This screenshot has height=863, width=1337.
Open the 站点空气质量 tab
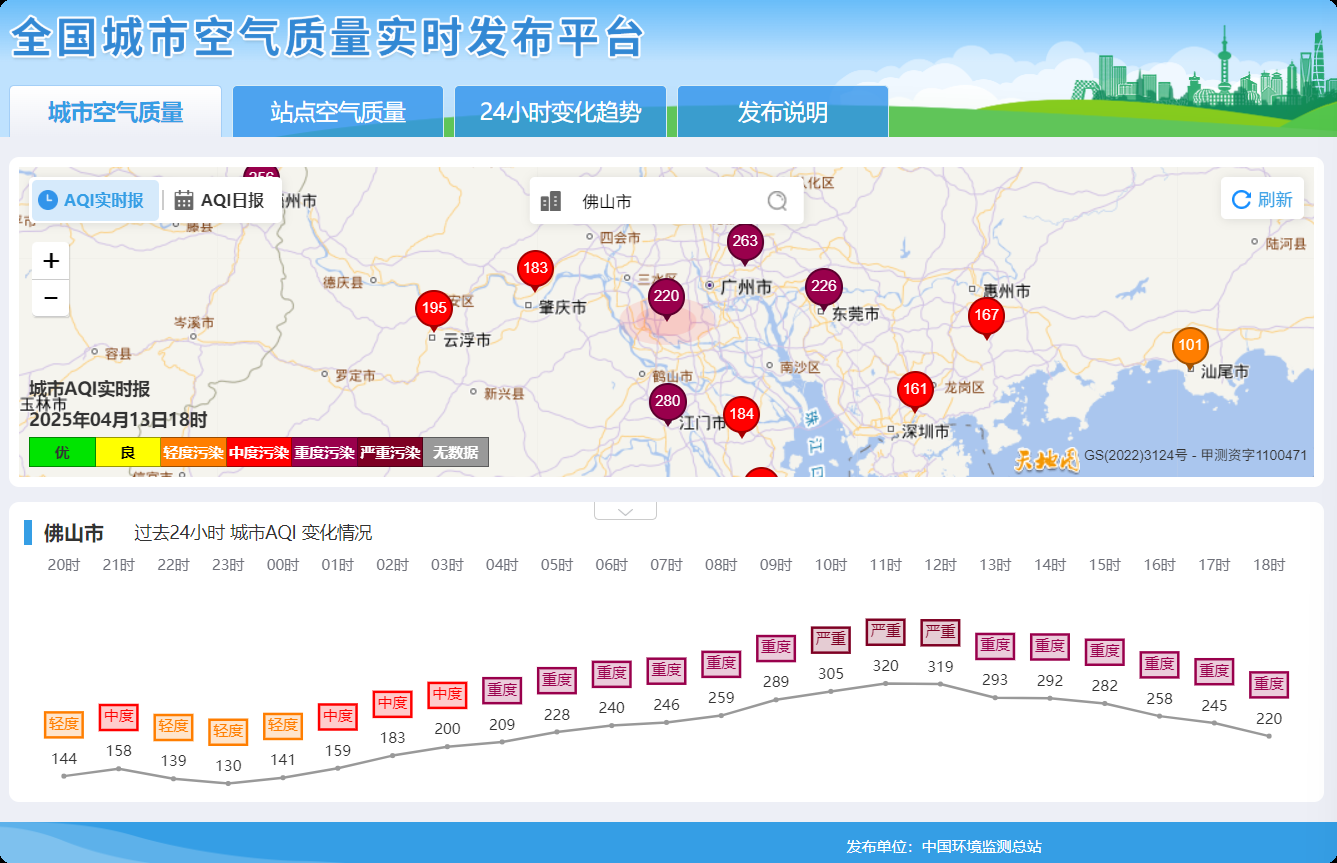coord(338,112)
